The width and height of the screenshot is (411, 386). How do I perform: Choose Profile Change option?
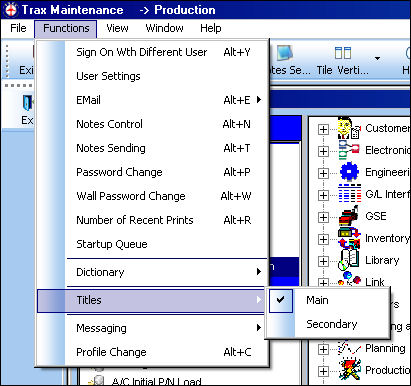[152, 352]
